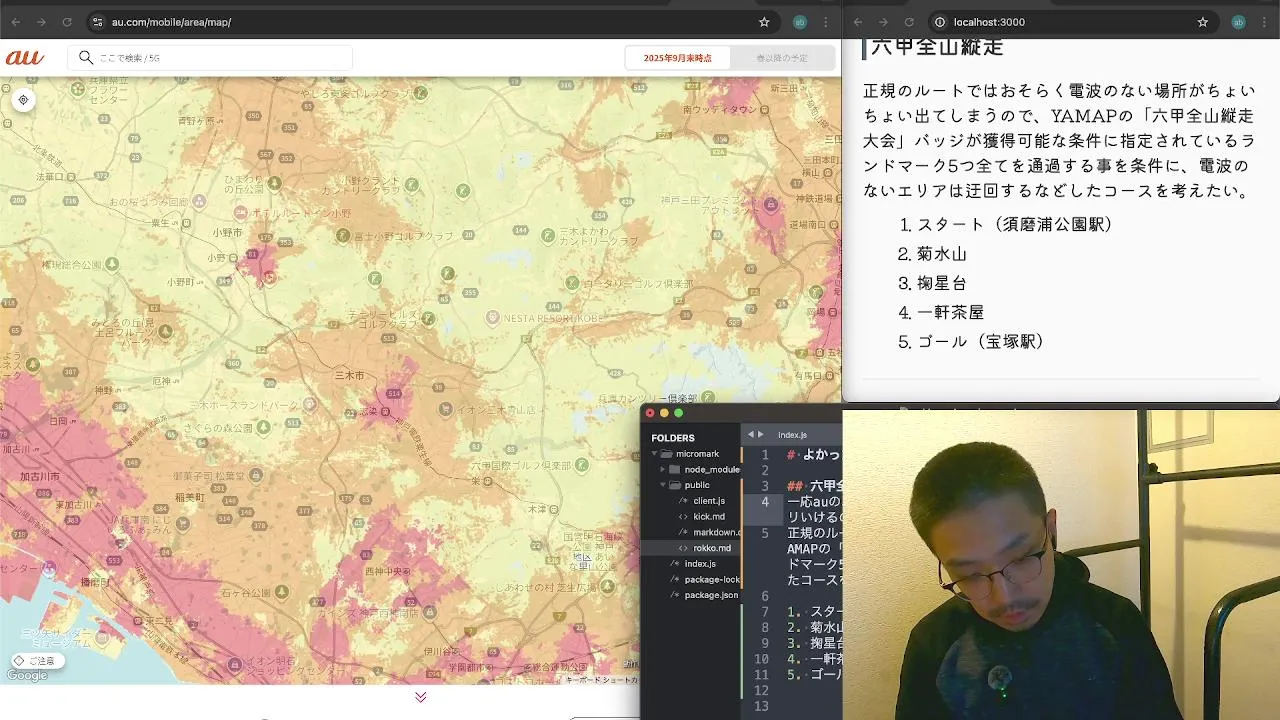
Task: Open site info icon beside au.com address
Action: 97,22
